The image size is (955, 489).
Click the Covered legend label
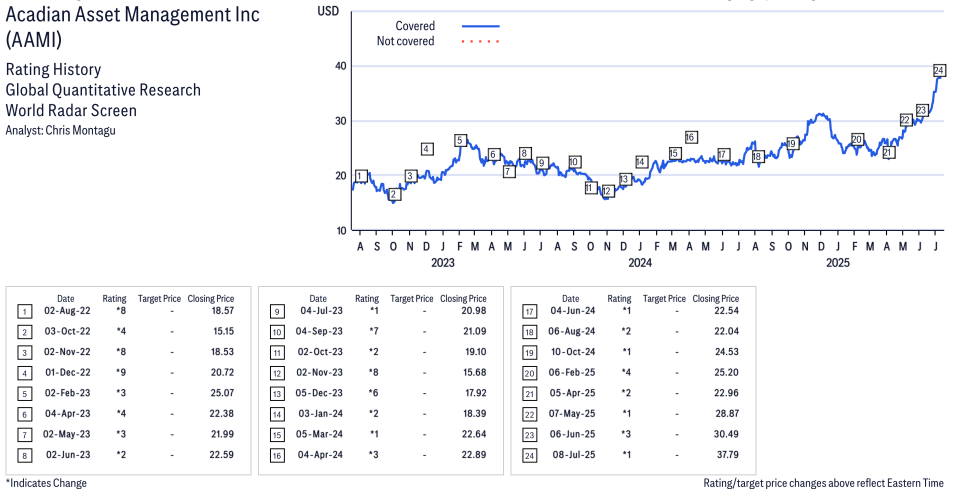tap(415, 26)
